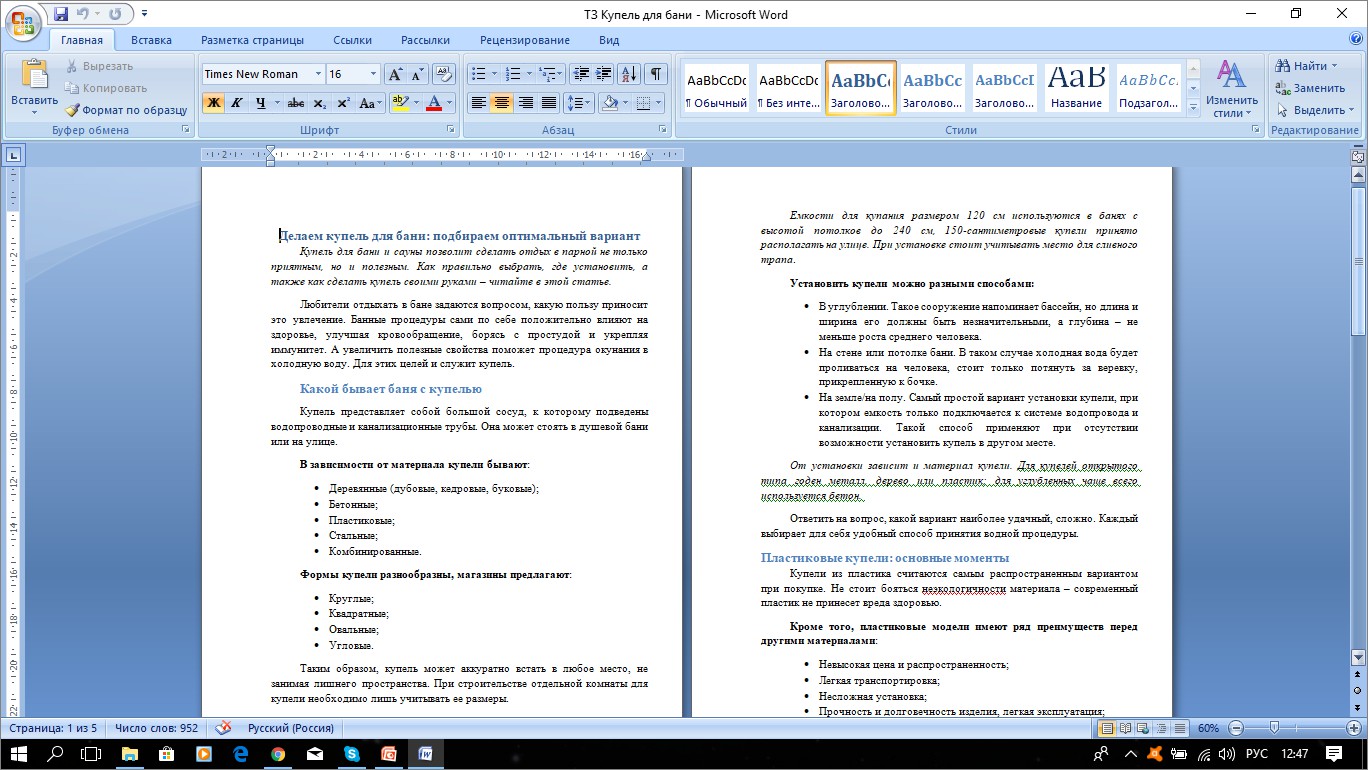Click the Изменить стили icon
Viewport: 1368px width, 770px height.
tap(1231, 76)
